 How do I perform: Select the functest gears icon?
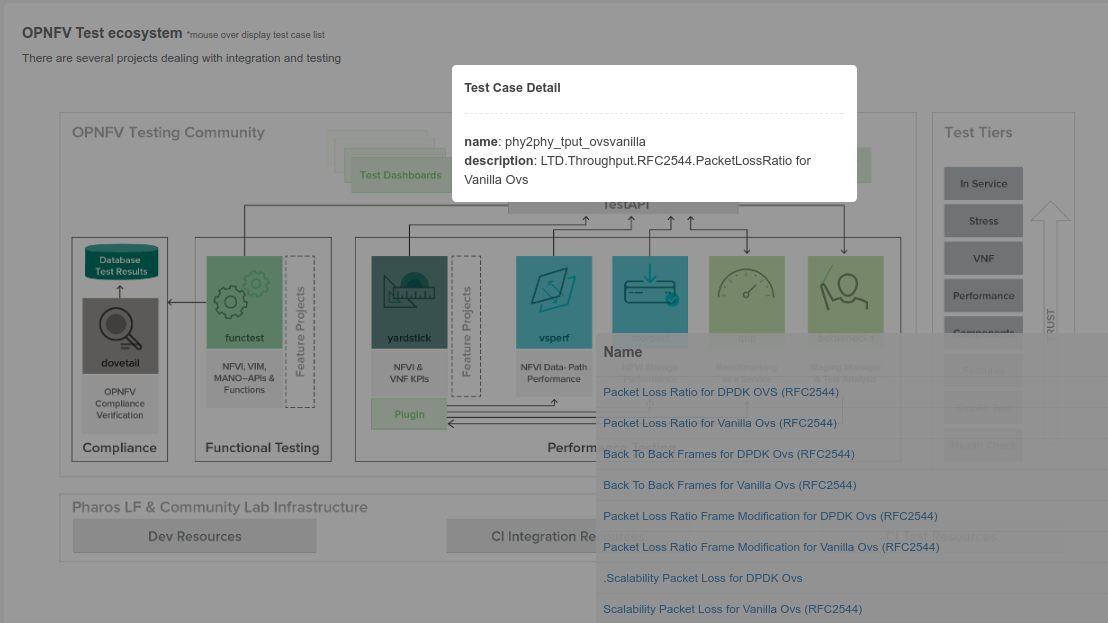(243, 295)
